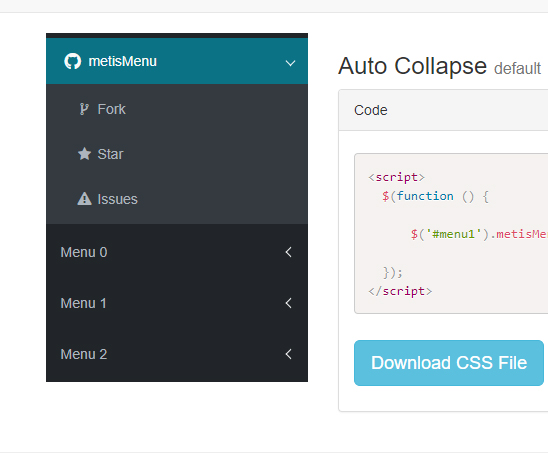Click the Star icon in submenu
This screenshot has width=548, height=456.
pos(84,154)
